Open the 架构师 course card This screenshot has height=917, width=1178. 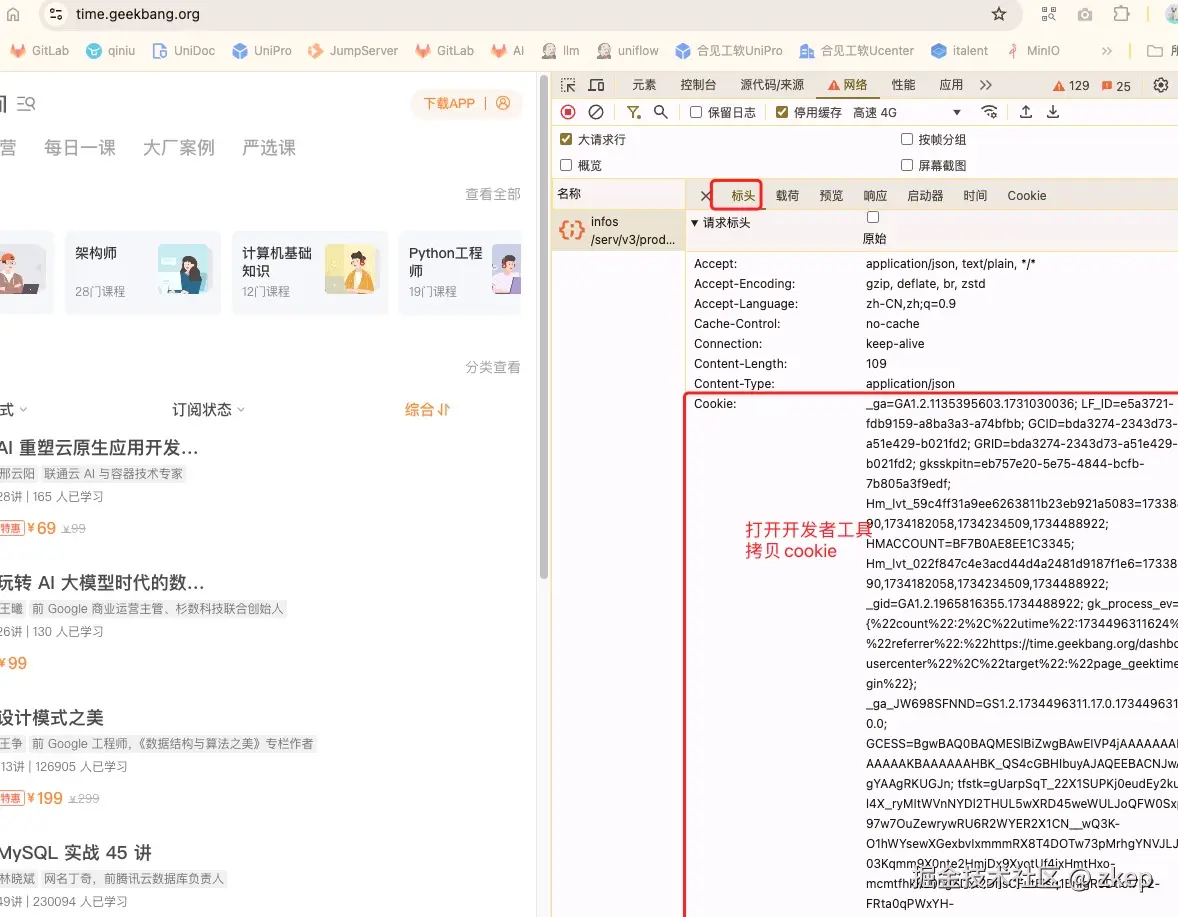tap(143, 272)
